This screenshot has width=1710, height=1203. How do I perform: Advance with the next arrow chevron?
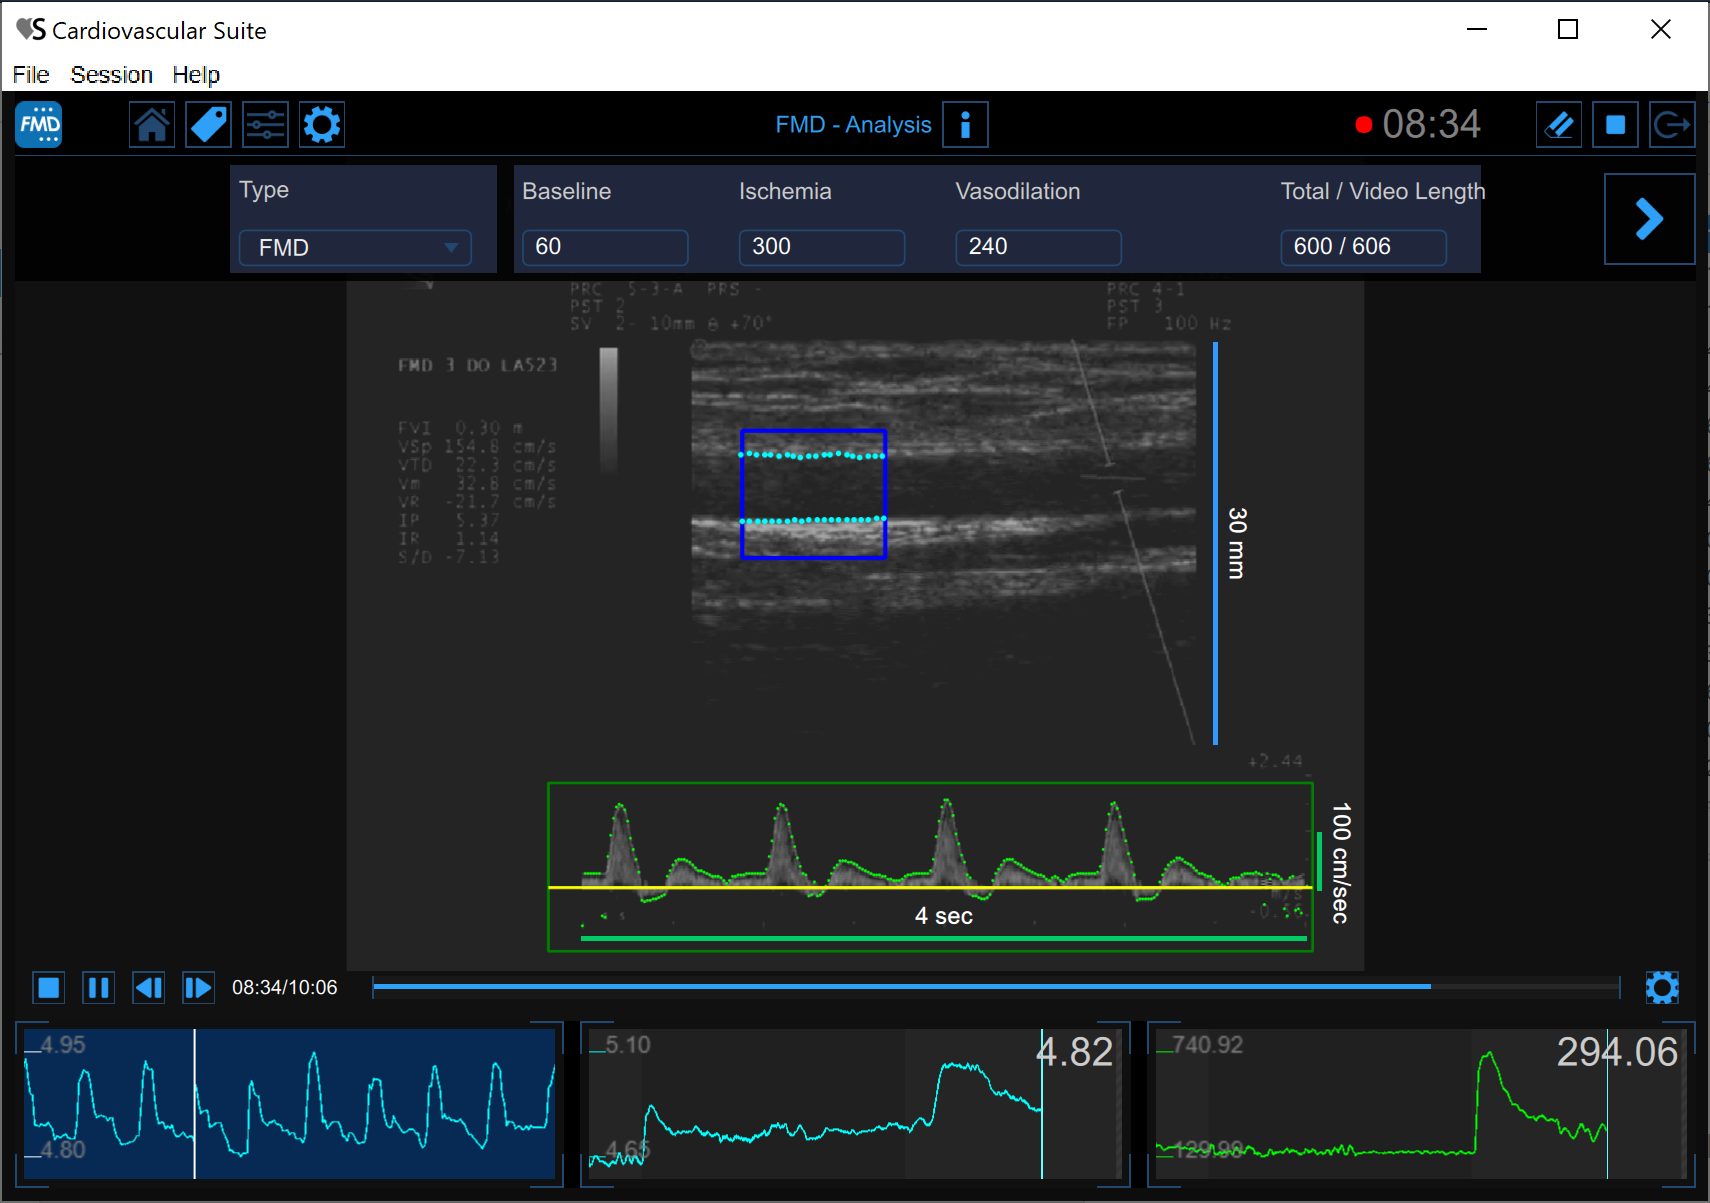1649,219
